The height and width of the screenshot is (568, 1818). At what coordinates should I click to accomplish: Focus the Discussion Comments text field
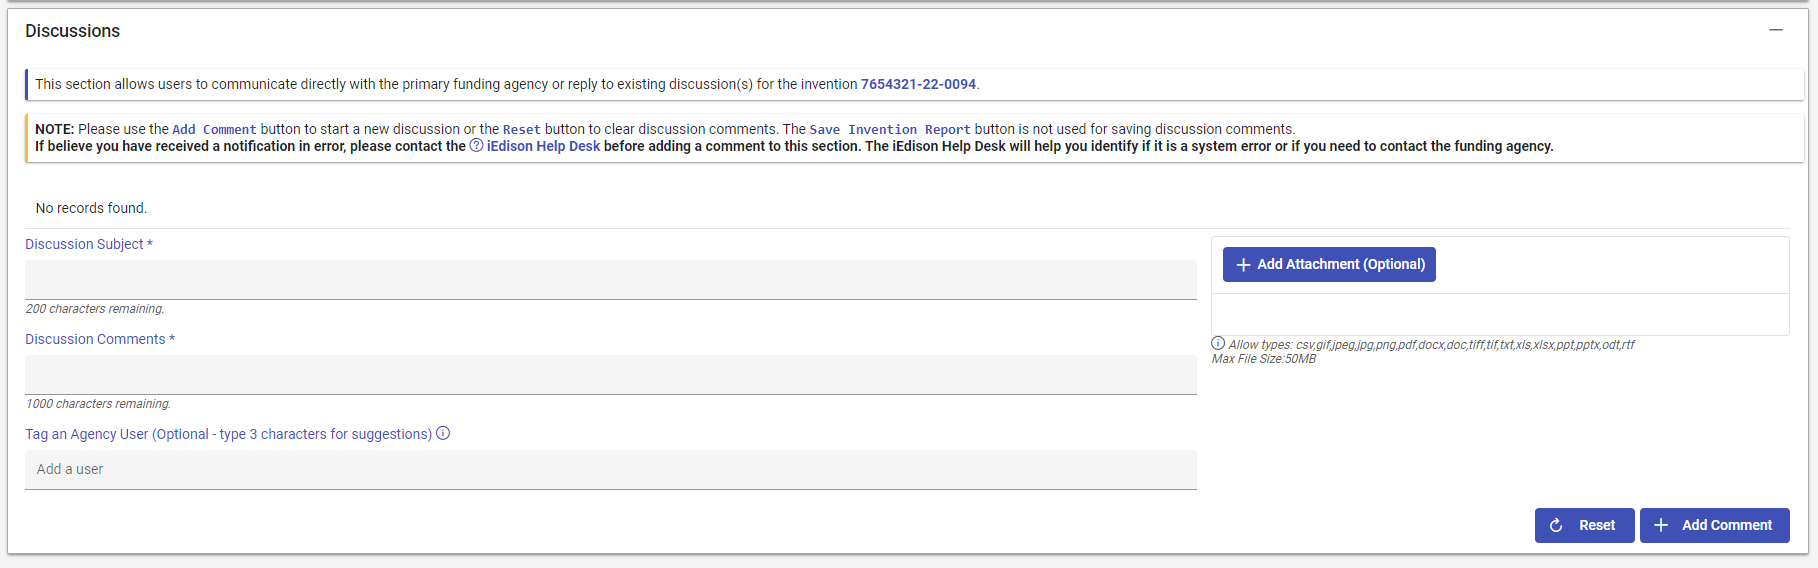pyautogui.click(x=610, y=374)
